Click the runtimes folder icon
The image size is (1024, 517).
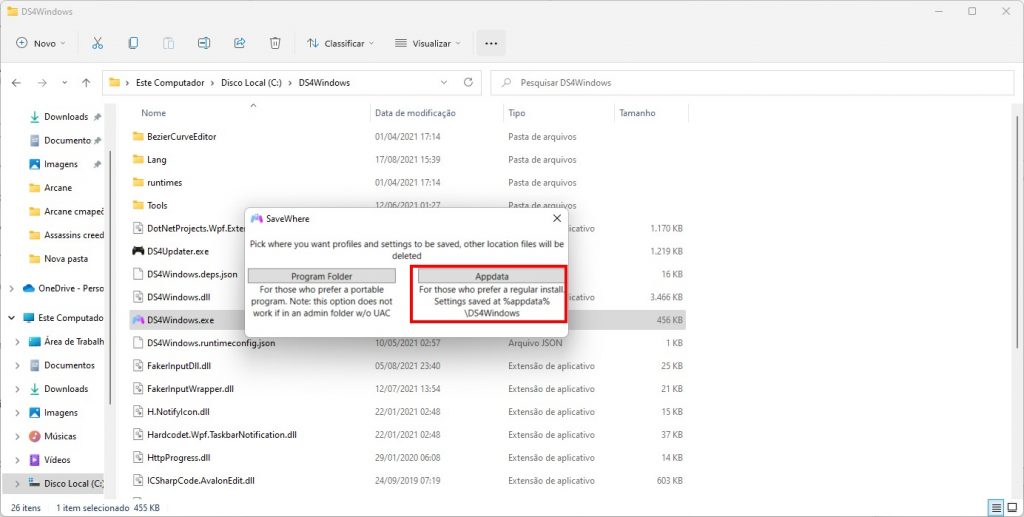click(138, 182)
